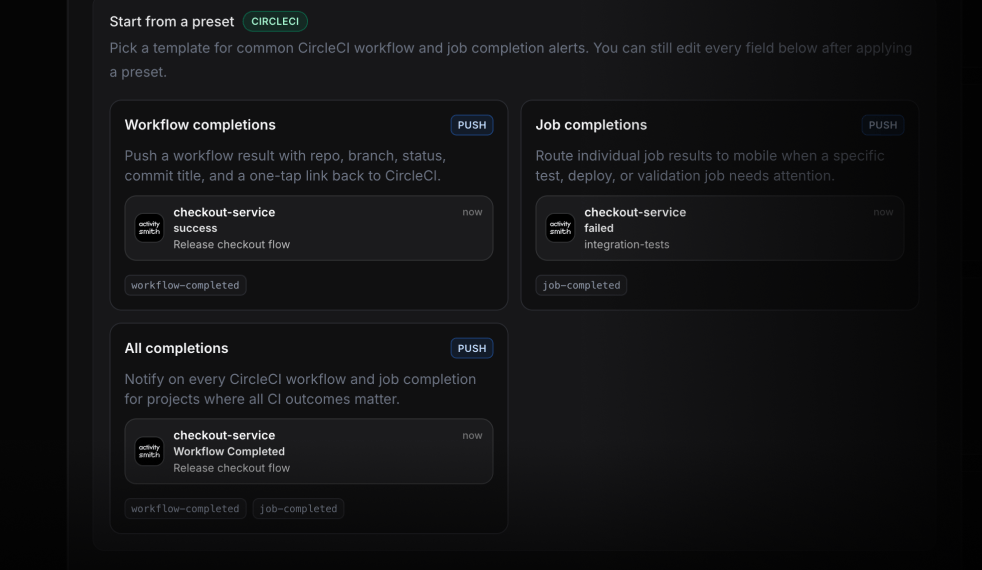Click the CIRCLECI badge next to the heading

point(275,21)
